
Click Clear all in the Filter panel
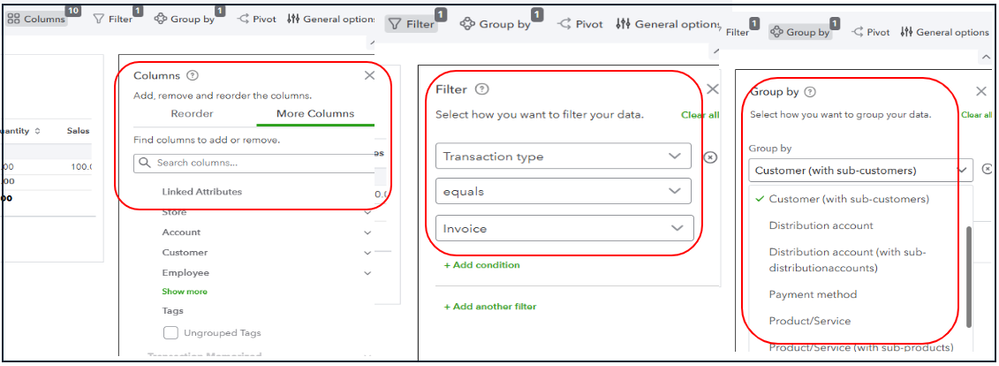700,115
